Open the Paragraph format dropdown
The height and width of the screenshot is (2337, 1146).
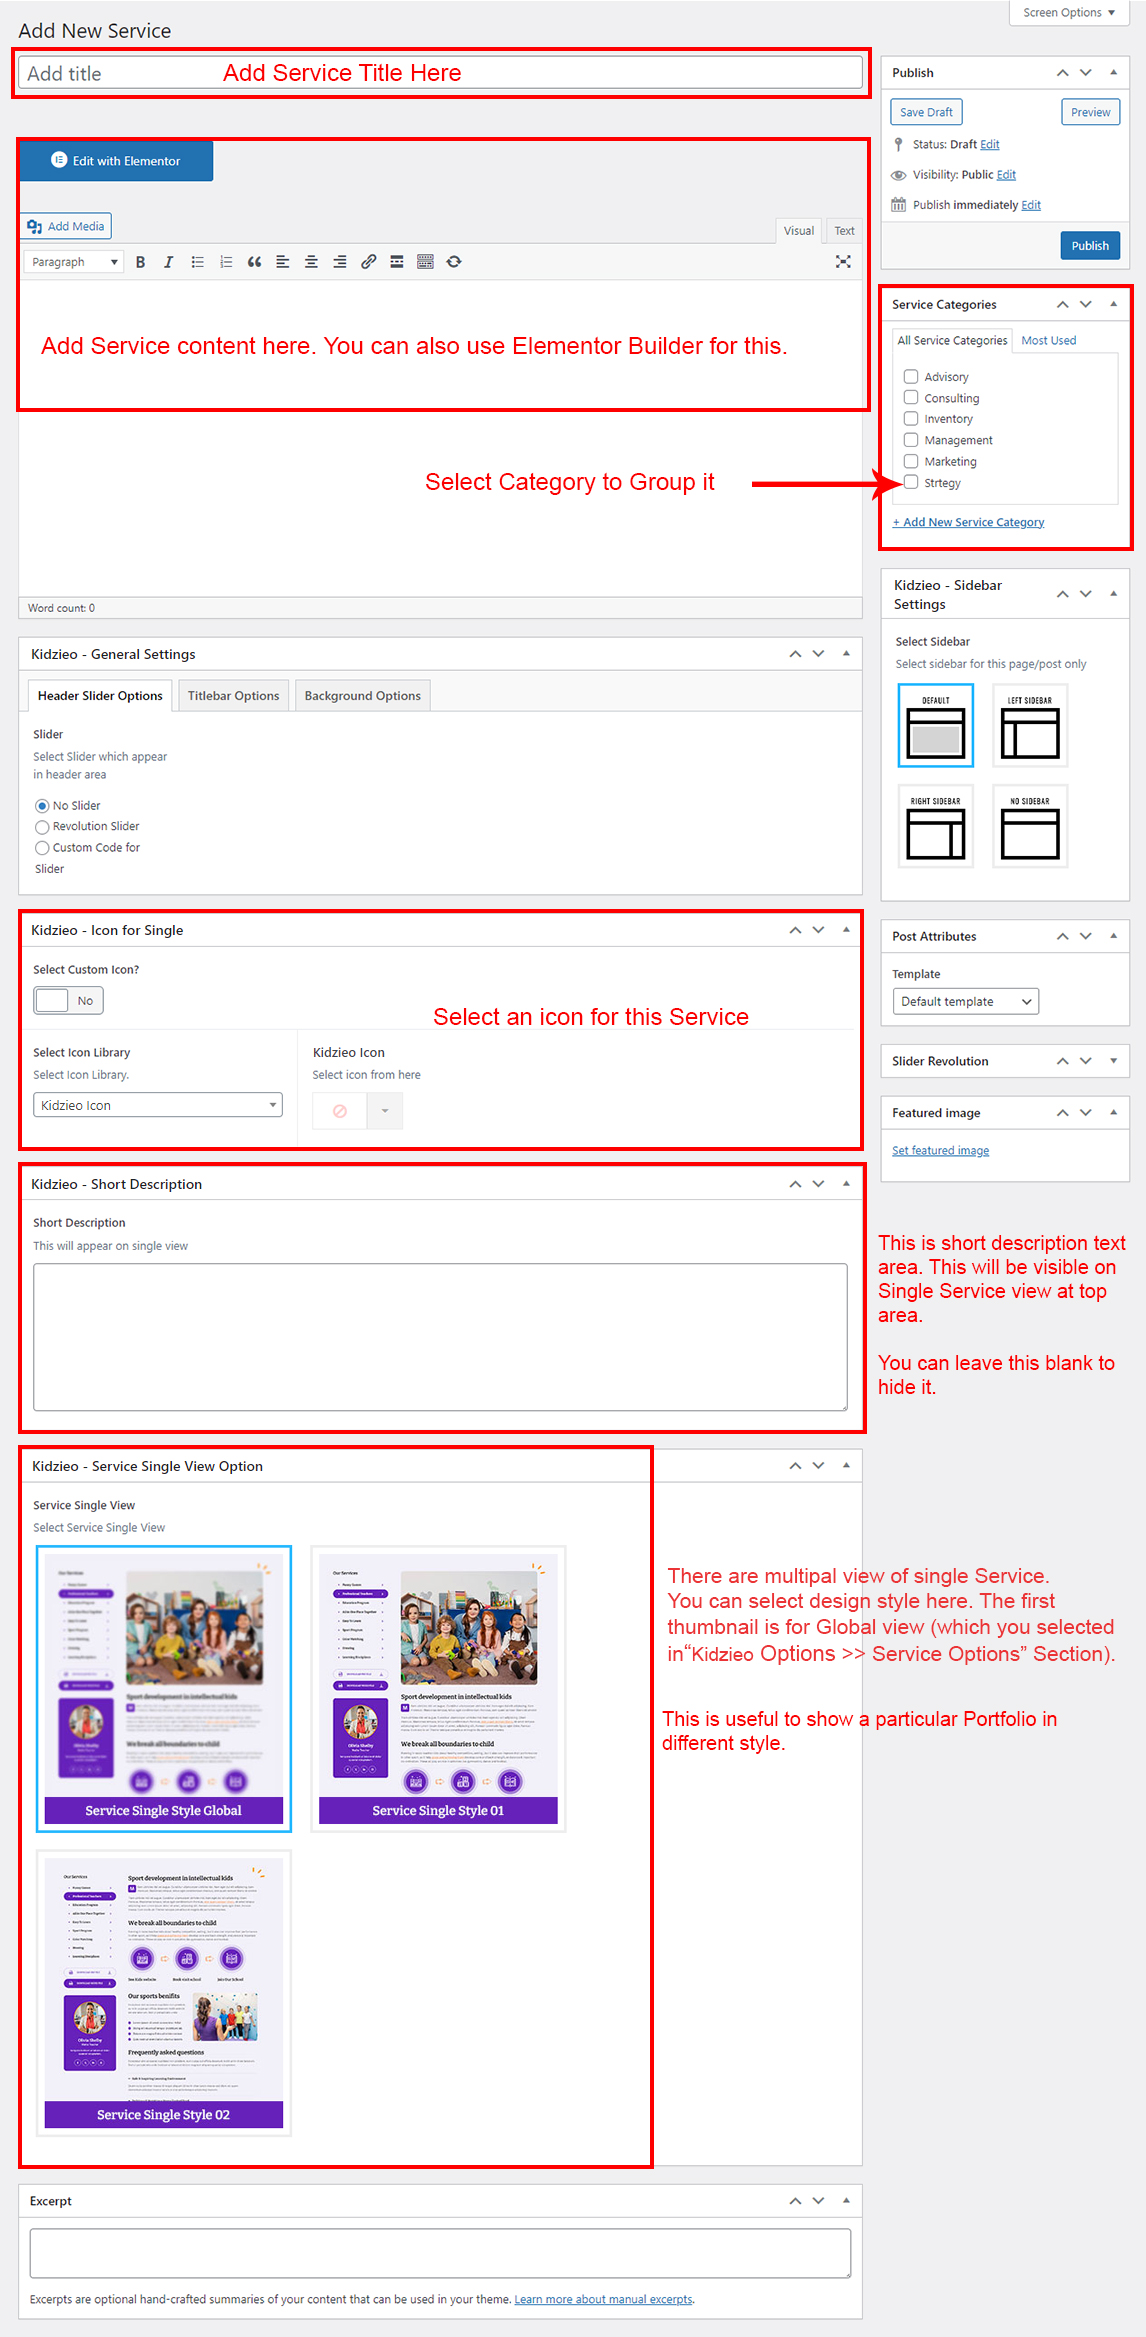(x=73, y=262)
